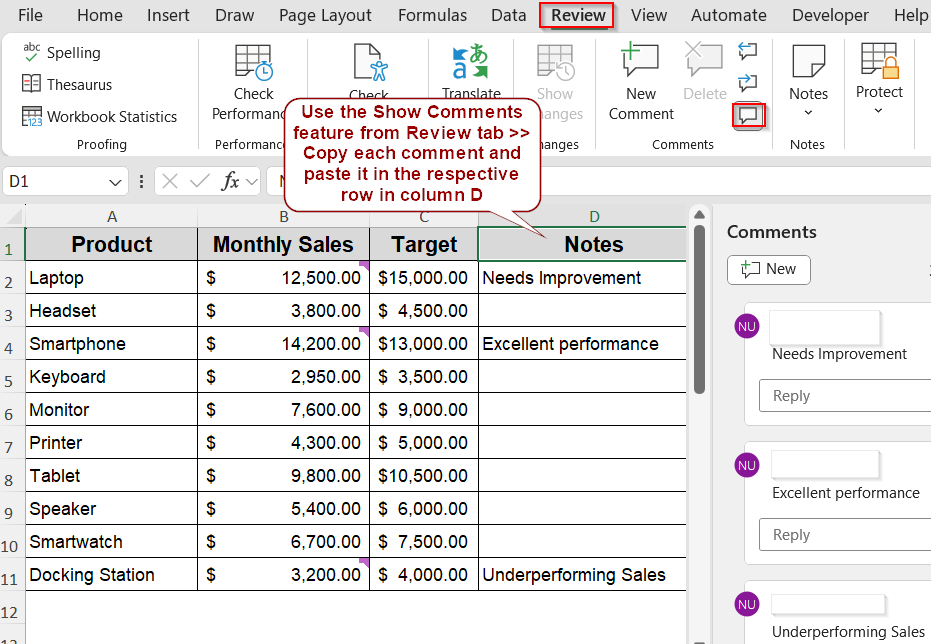Click the Insert Function fx button

point(230,181)
